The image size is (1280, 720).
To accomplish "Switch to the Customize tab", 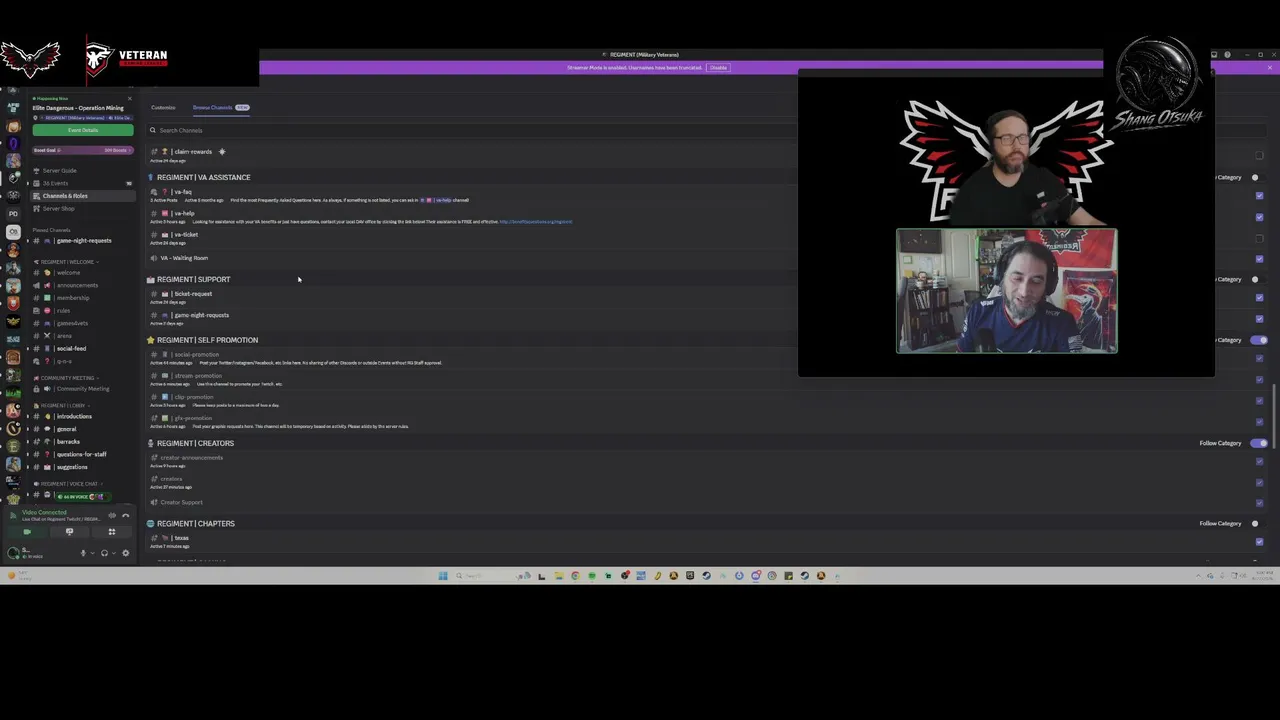I will (x=163, y=107).
